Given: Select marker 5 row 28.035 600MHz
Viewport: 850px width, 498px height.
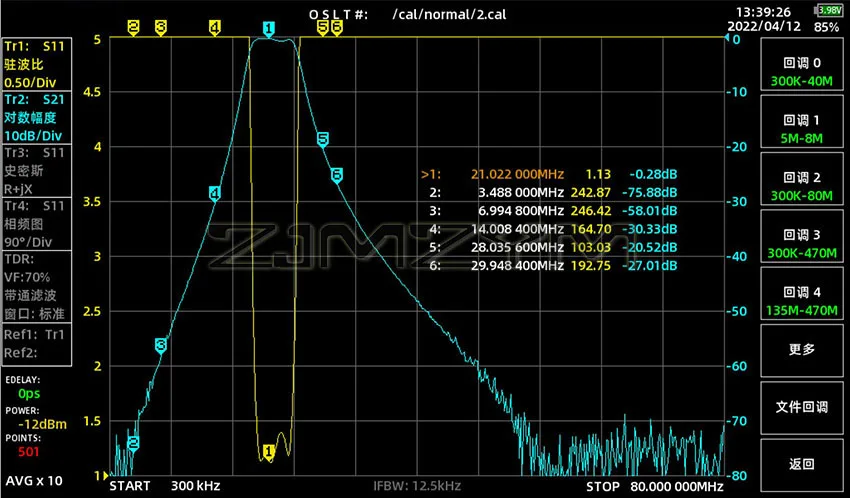Looking at the screenshot, I should coord(553,248).
